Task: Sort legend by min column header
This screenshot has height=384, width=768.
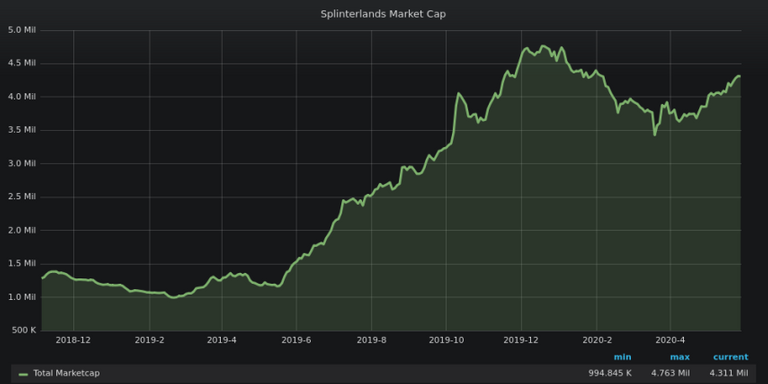Action: tap(622, 357)
